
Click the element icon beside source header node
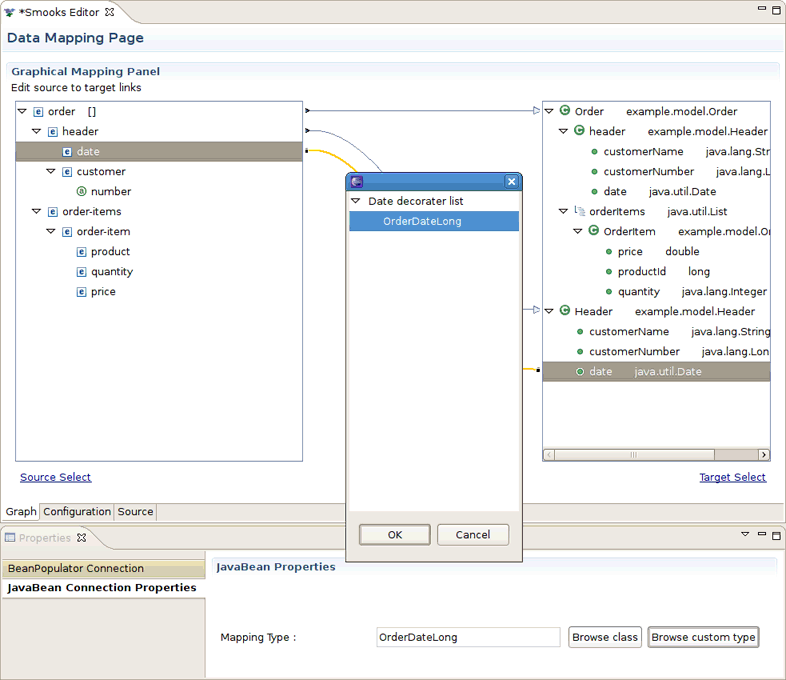(x=53, y=132)
